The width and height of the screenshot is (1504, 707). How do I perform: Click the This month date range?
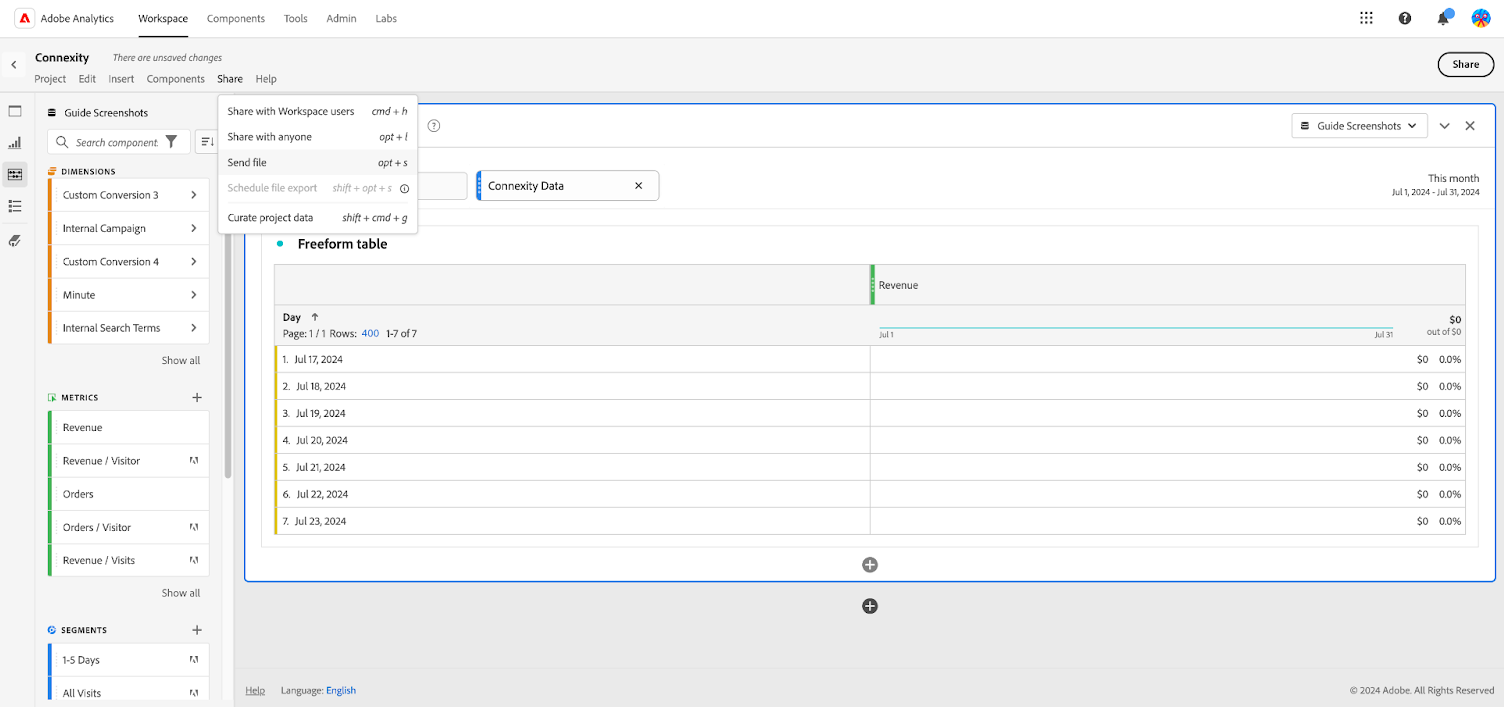(x=1435, y=184)
